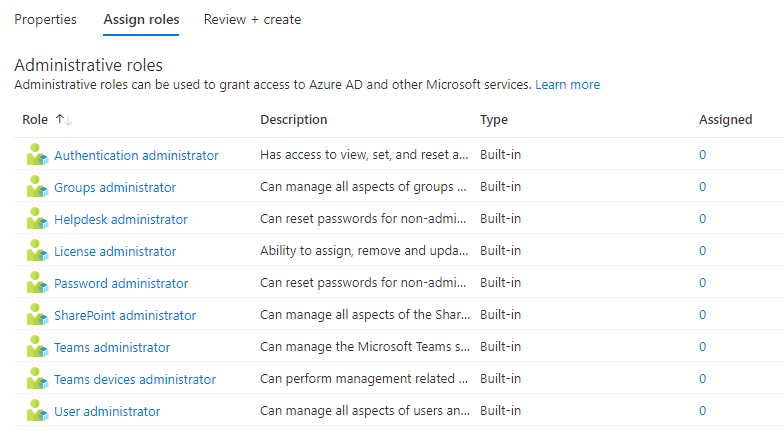Click the Authentication administrator role icon

(37, 155)
